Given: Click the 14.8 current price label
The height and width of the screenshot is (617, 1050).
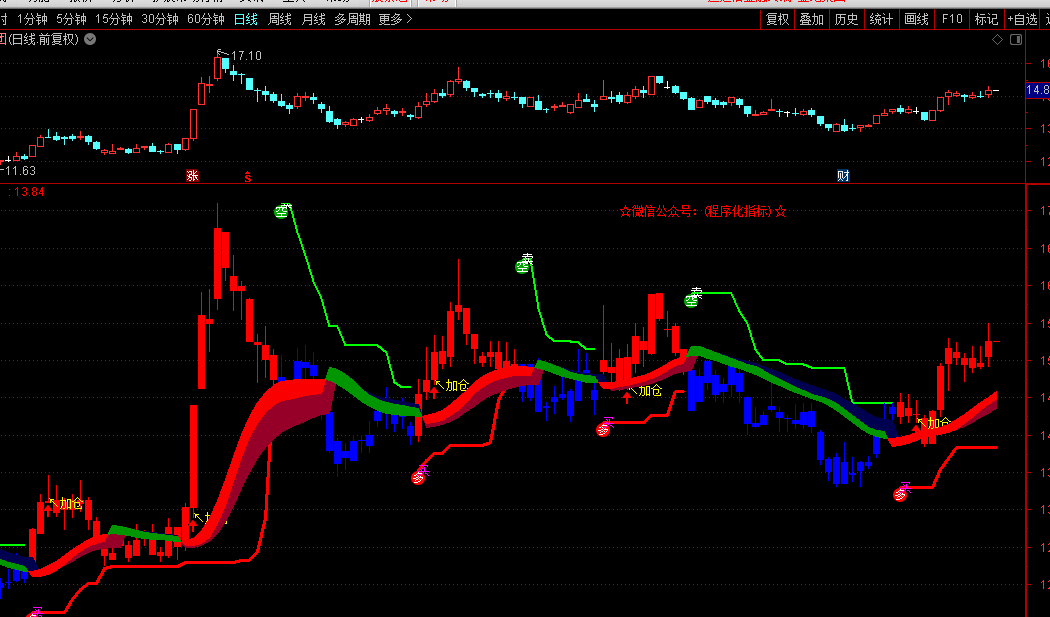Looking at the screenshot, I should 1038,90.
